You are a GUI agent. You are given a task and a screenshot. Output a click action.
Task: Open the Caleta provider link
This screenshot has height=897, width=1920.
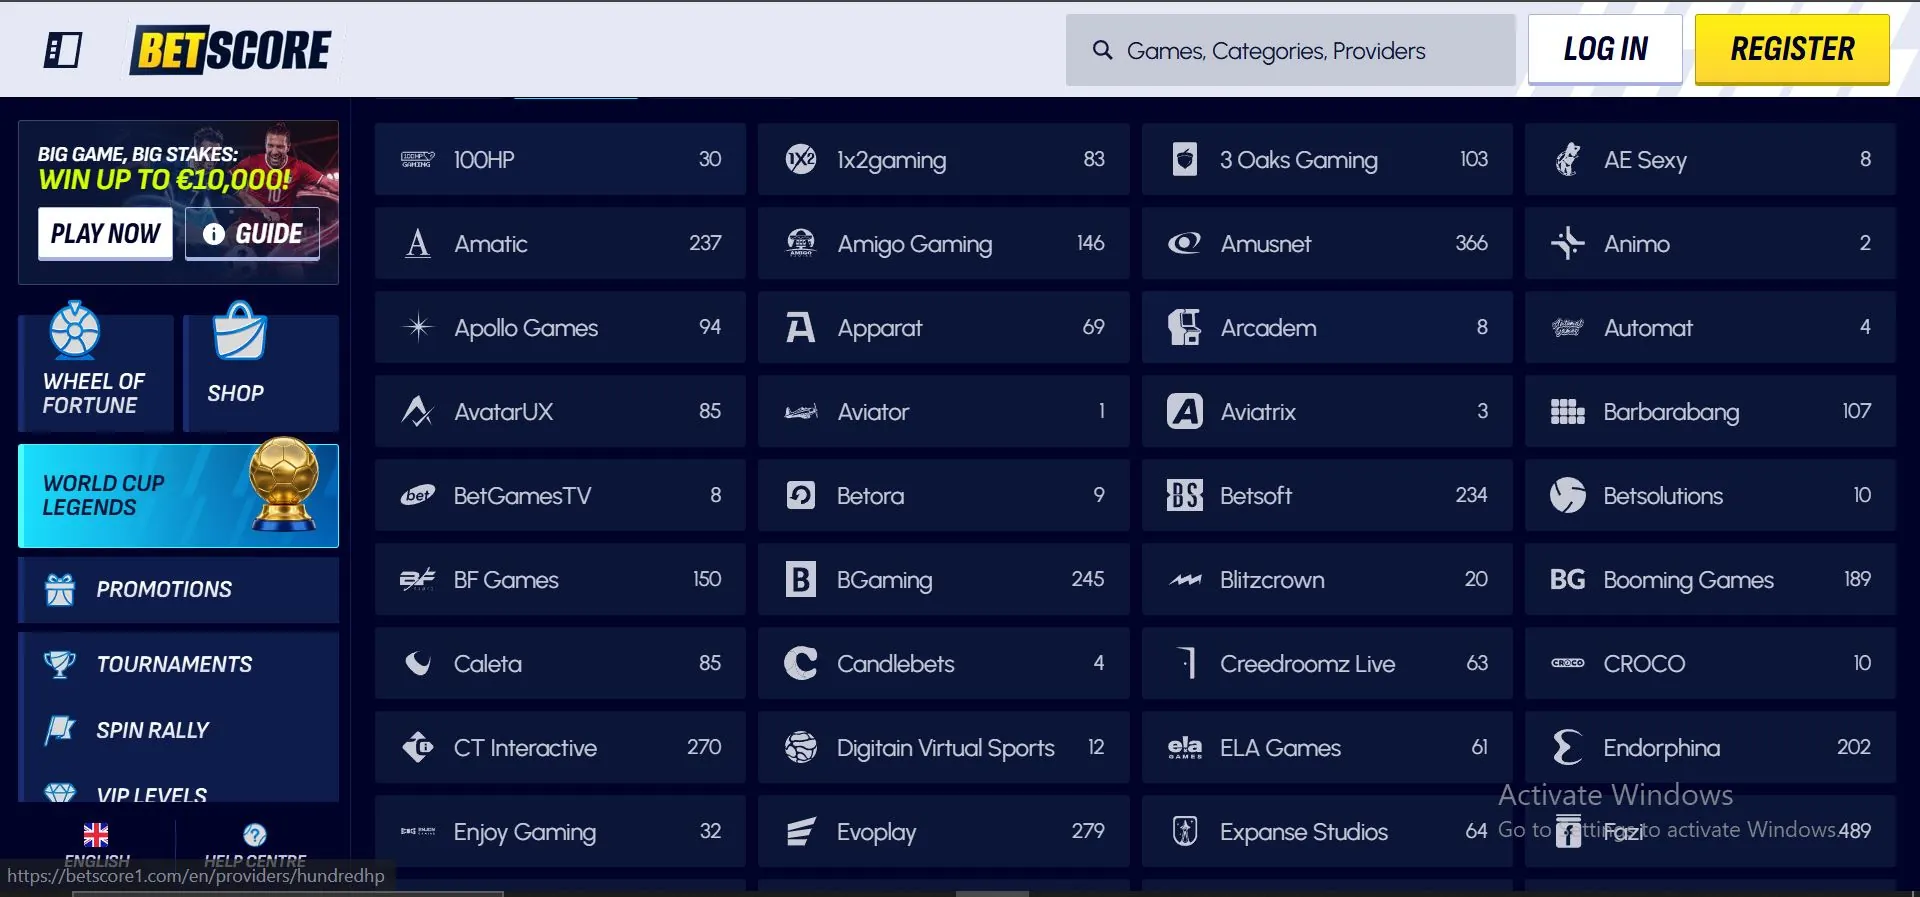(x=560, y=663)
